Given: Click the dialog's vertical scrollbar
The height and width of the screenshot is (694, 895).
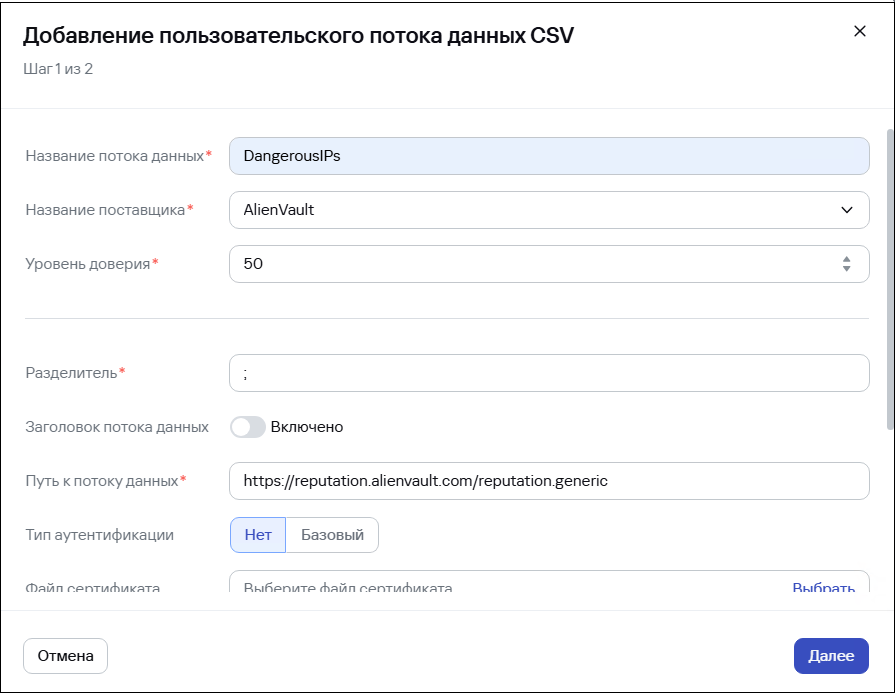Looking at the screenshot, I should point(890,280).
